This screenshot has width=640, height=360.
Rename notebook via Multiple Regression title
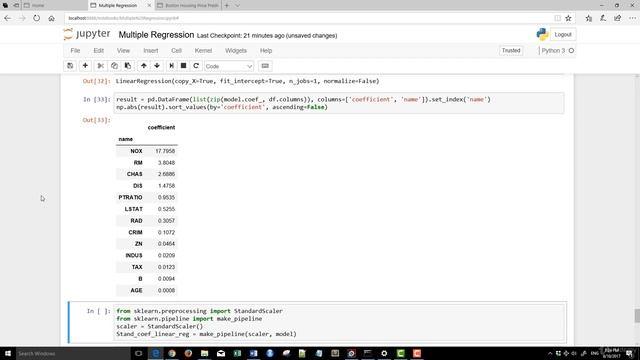tap(156, 35)
